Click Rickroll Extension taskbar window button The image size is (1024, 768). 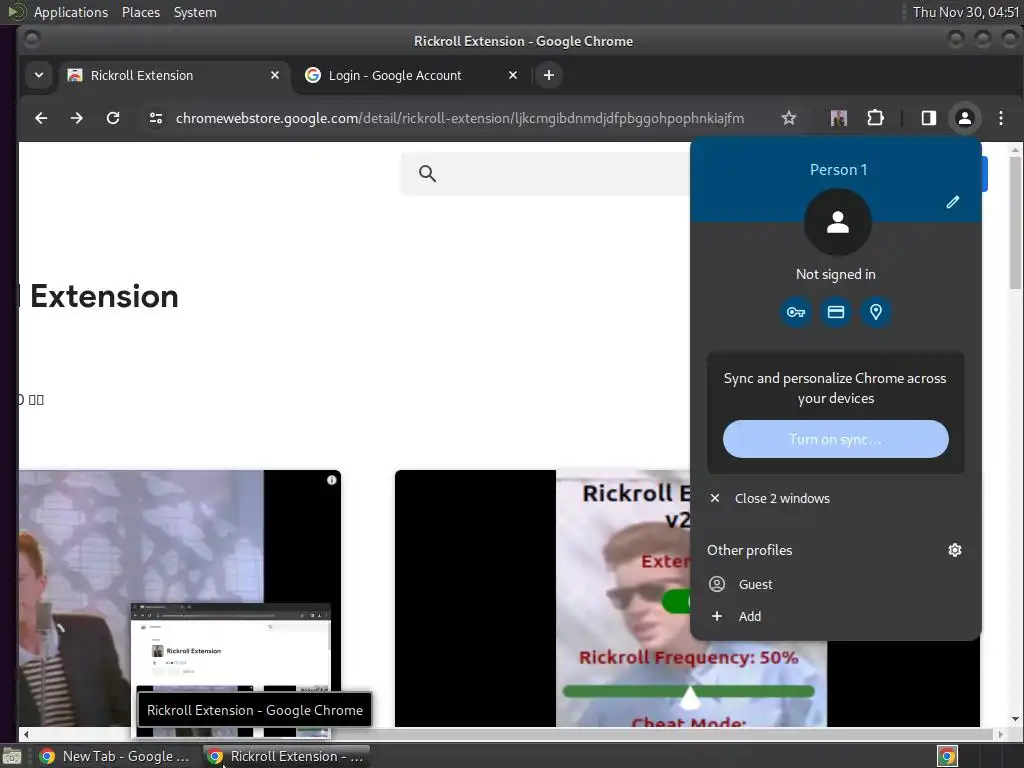[285, 756]
